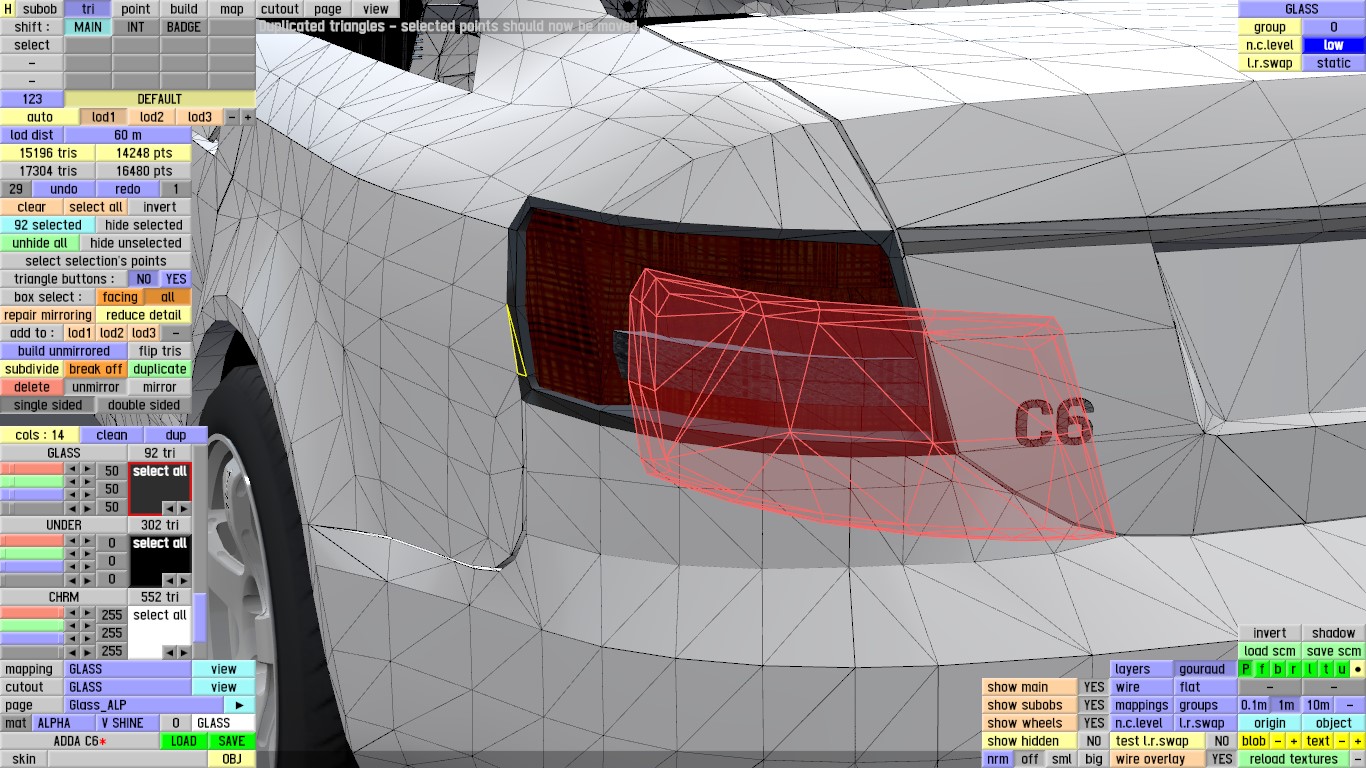Switch to the page mode tab
Screen dimensions: 1366x768
click(x=328, y=9)
